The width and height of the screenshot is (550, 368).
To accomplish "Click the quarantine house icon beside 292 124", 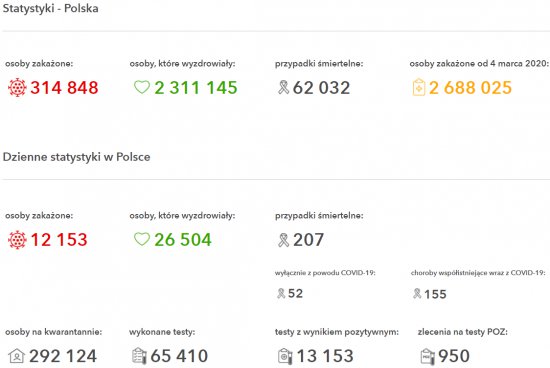I will coord(16,356).
